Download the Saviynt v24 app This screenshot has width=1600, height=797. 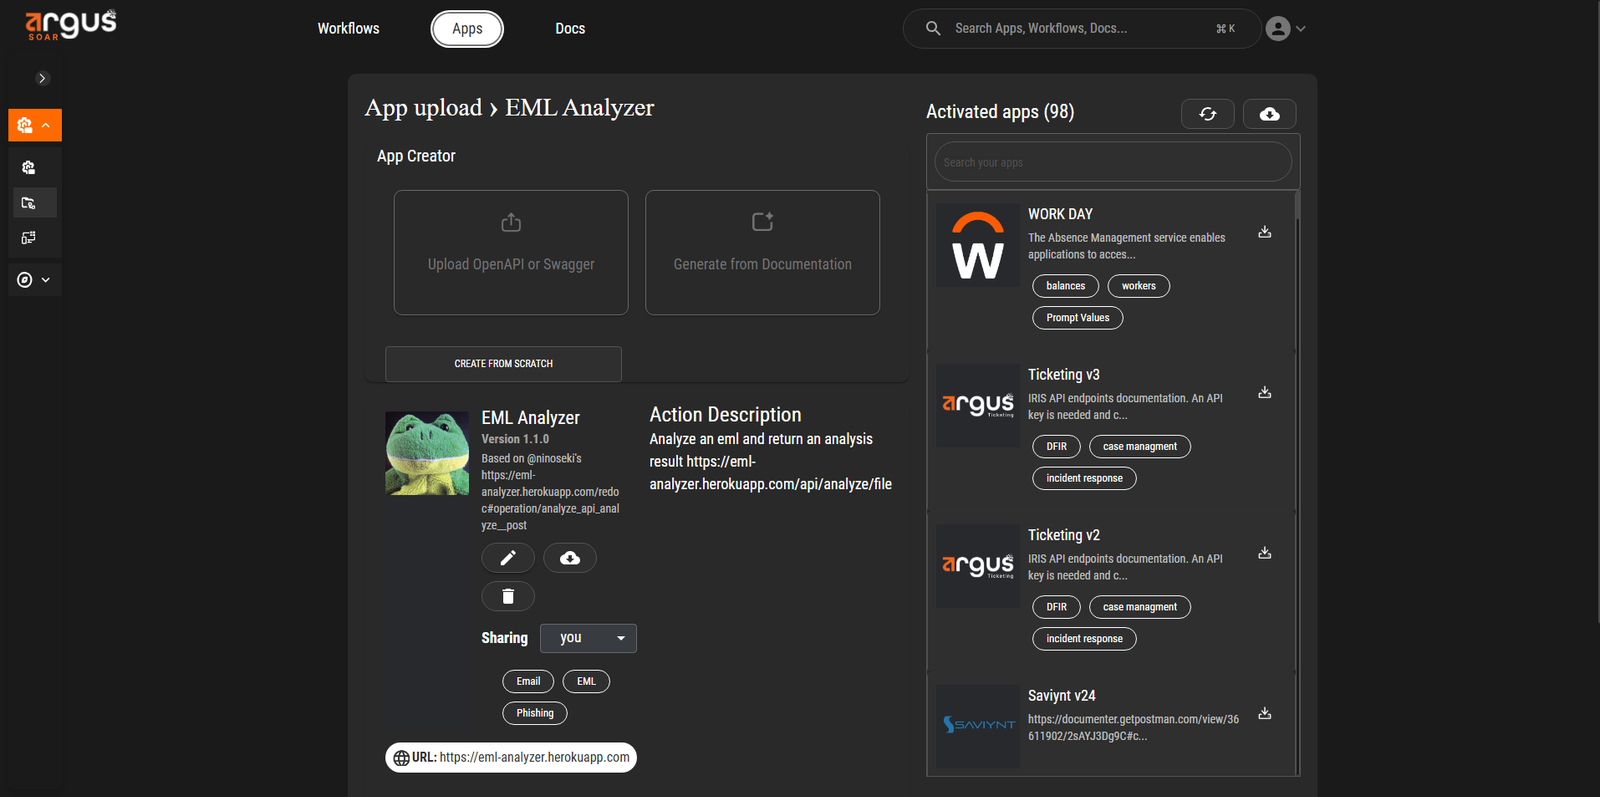click(x=1264, y=714)
